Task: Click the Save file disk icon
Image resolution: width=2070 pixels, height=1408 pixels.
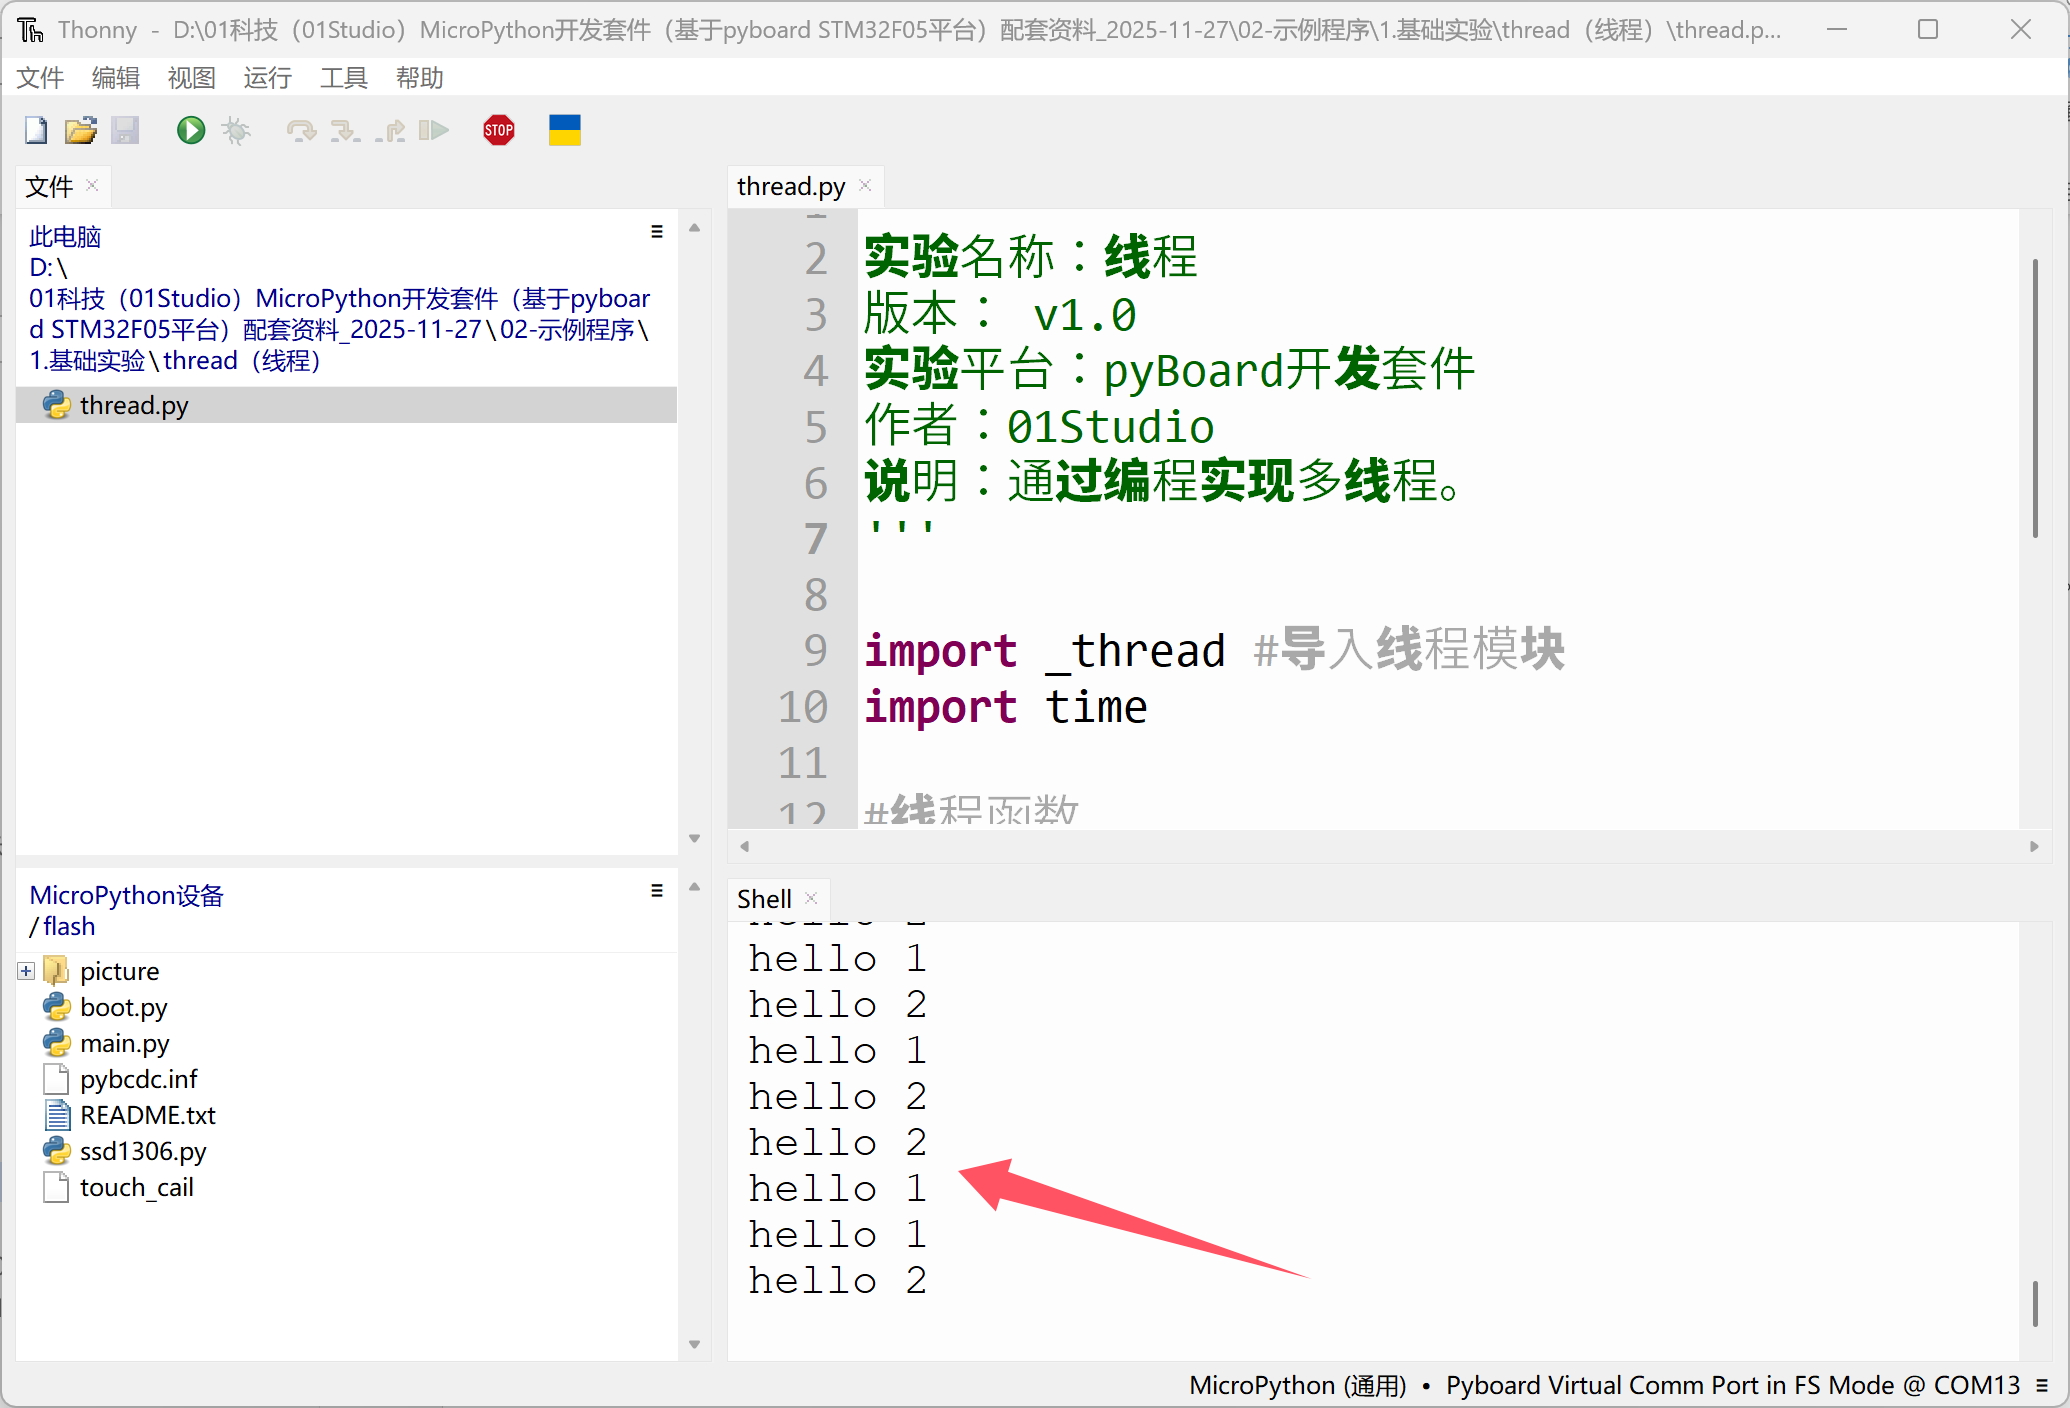Action: (x=125, y=130)
